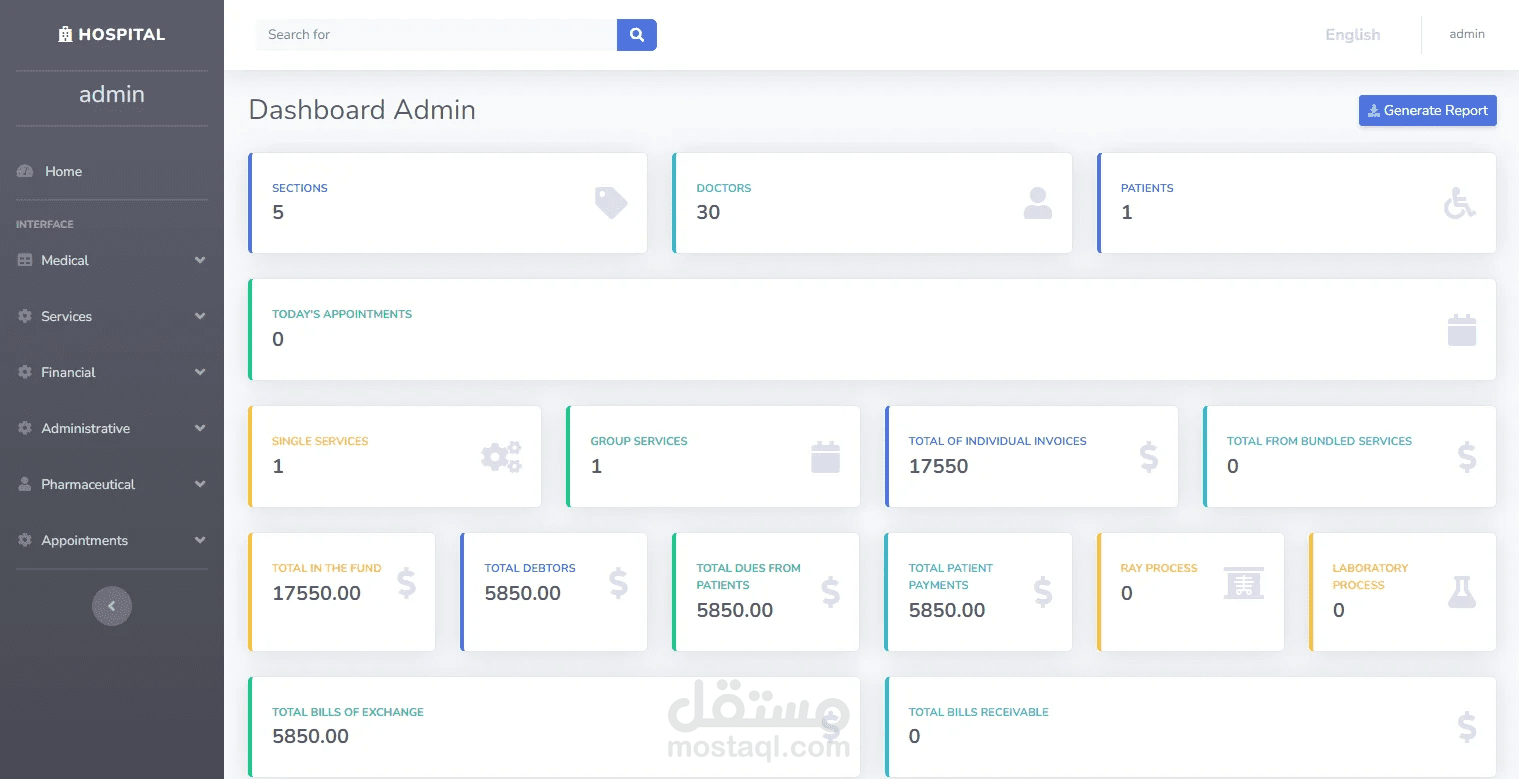Click calendar icon on Group Services card
Screen dimensions: 1519x779
825,457
